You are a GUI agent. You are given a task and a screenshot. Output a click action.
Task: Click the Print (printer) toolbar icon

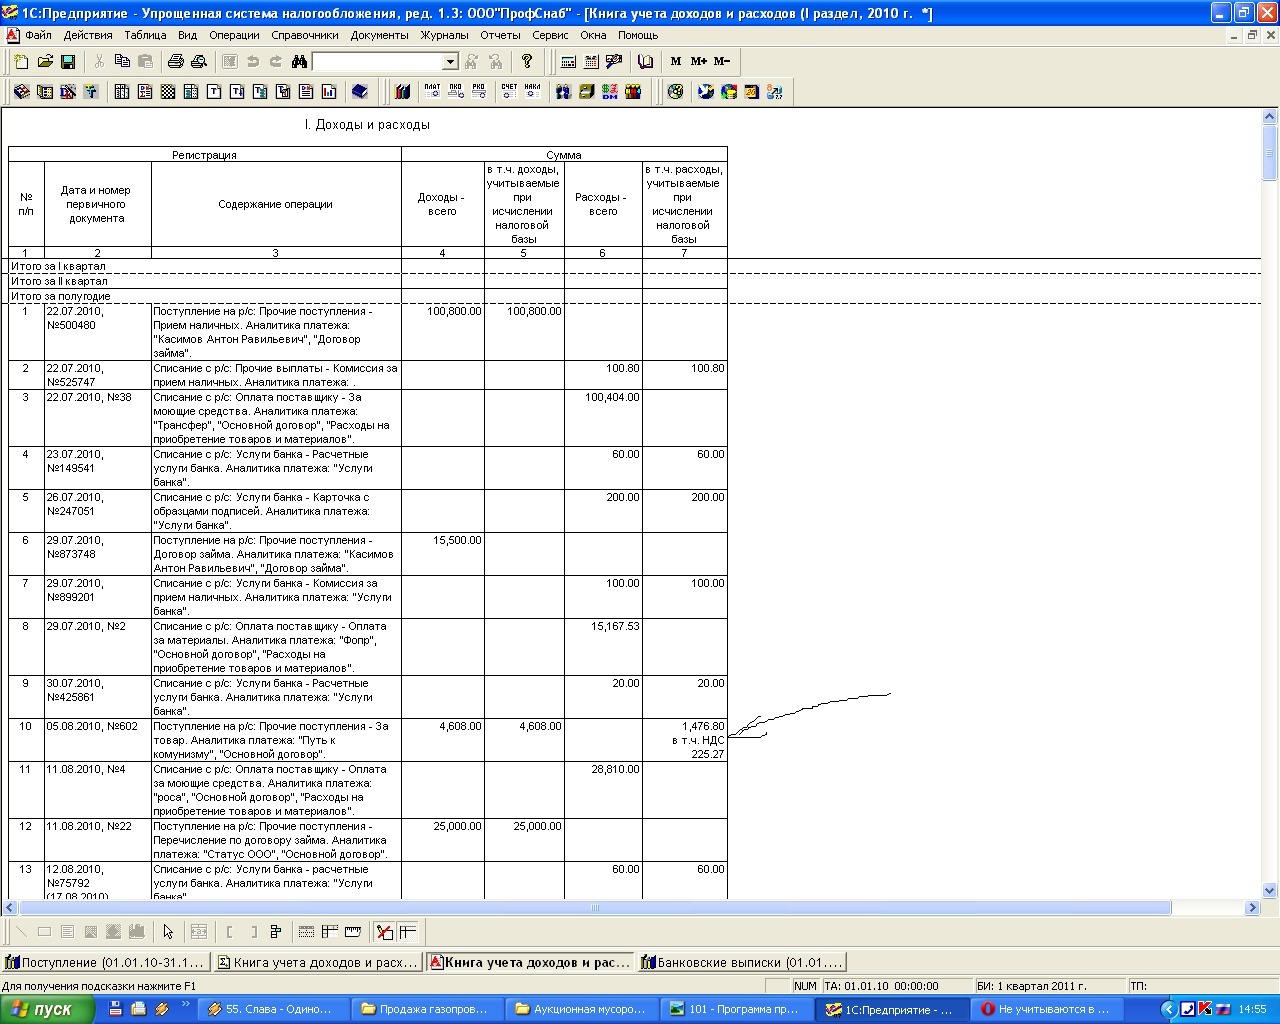click(176, 62)
